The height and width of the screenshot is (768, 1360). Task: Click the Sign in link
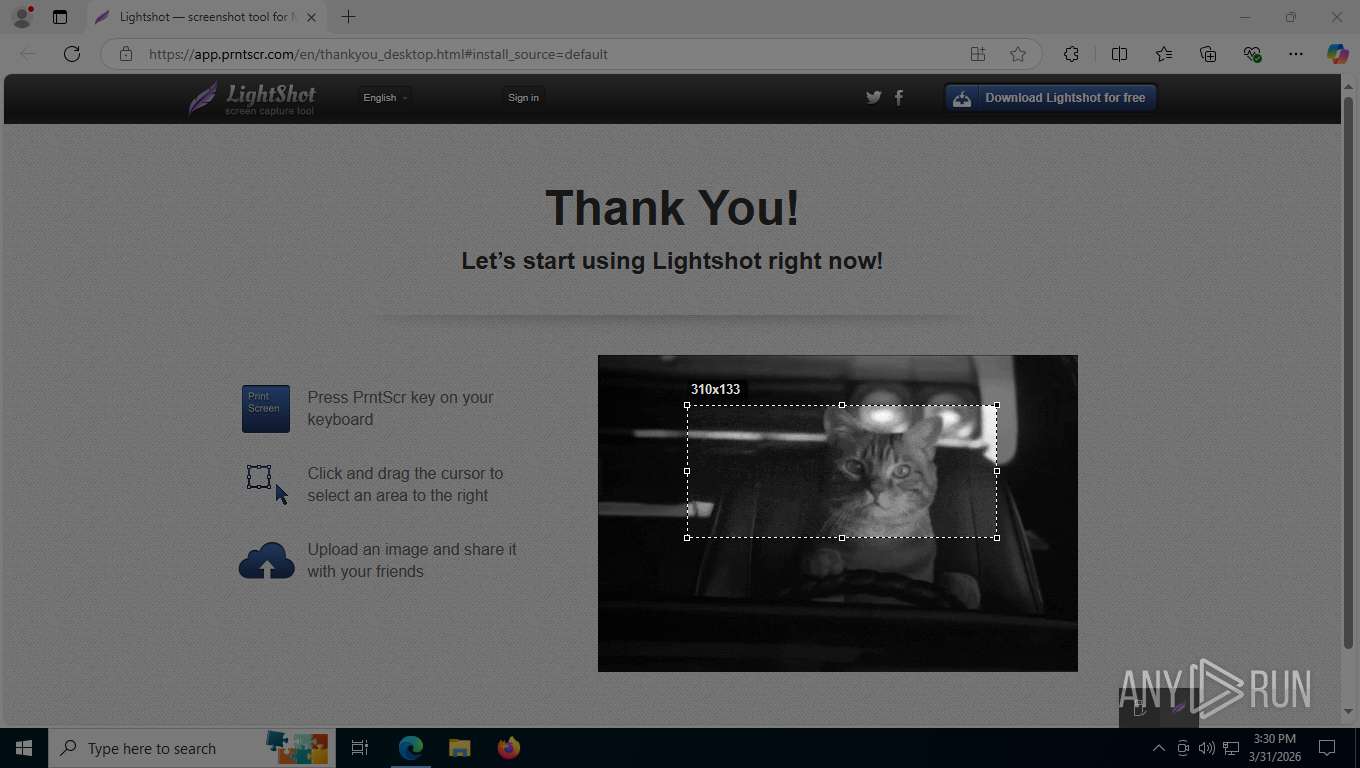point(523,97)
